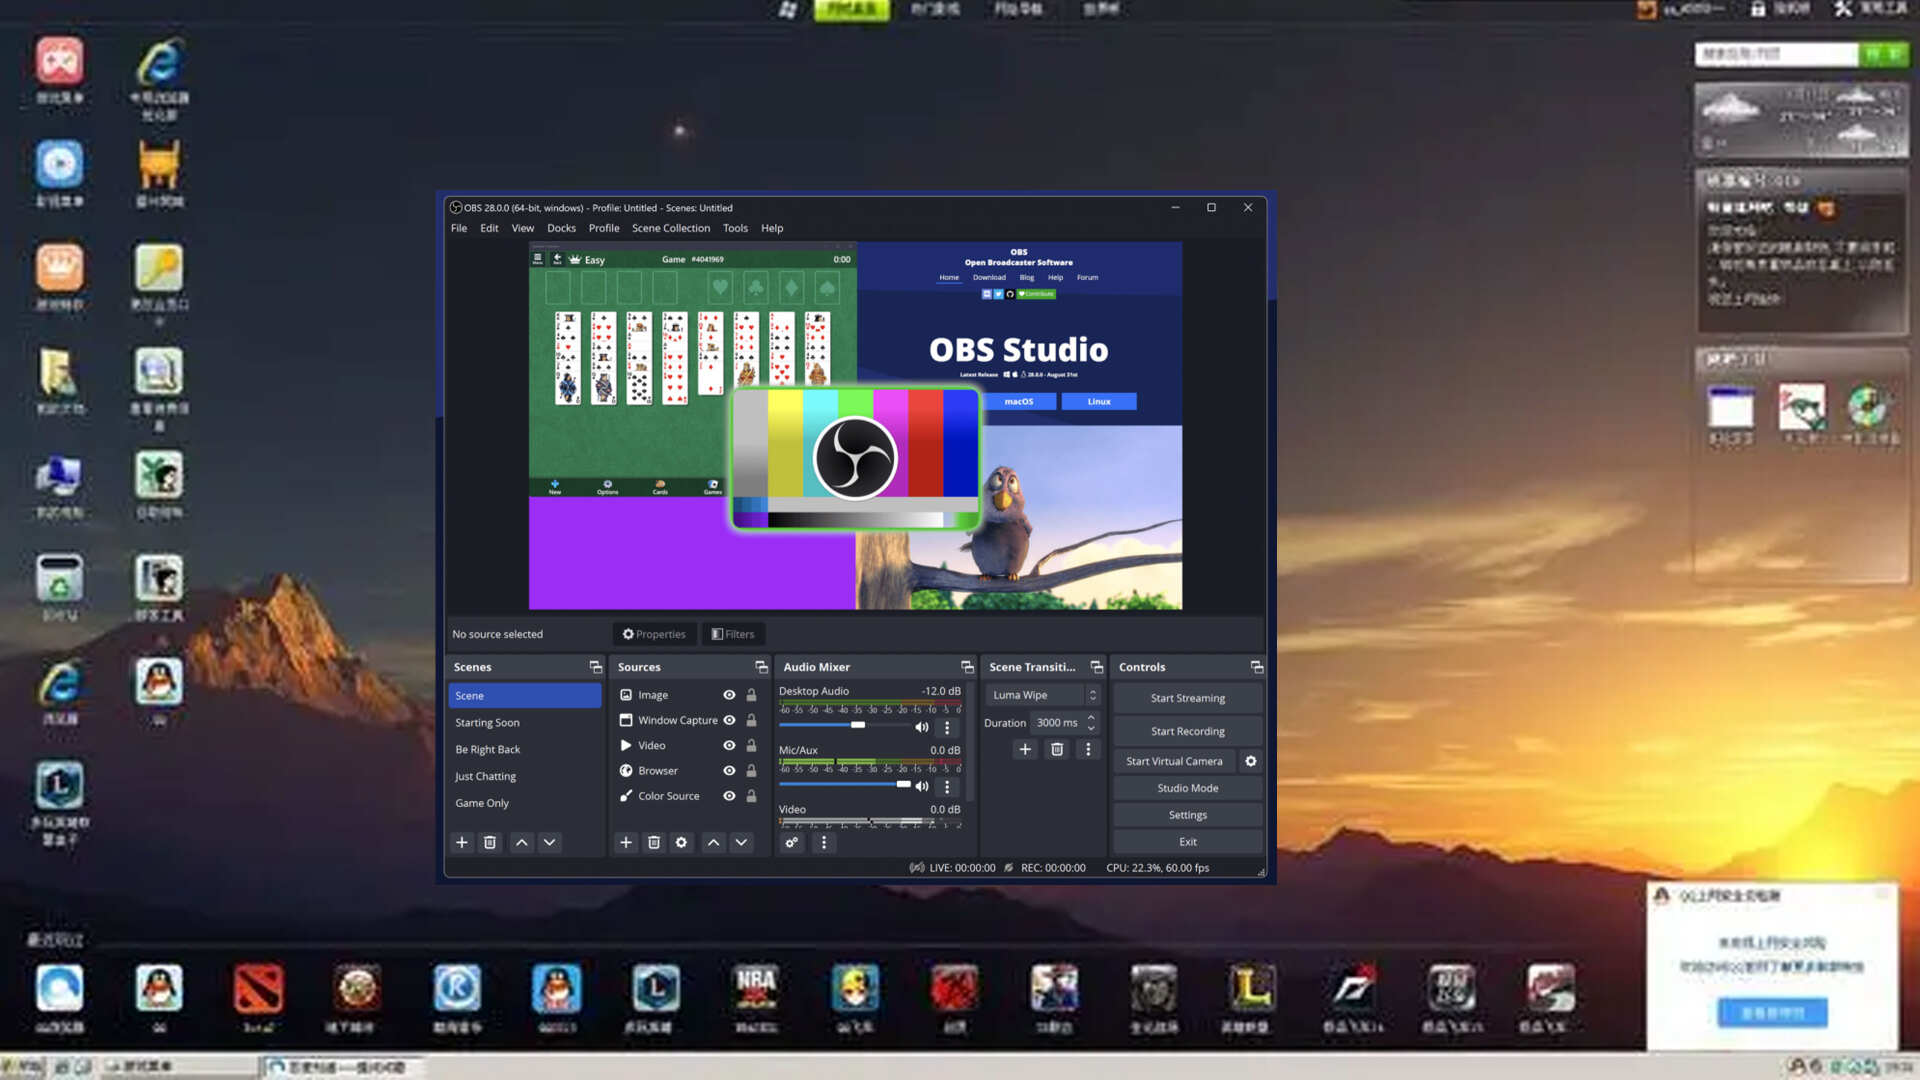Lock the Image source
The height and width of the screenshot is (1080, 1920).
751,695
